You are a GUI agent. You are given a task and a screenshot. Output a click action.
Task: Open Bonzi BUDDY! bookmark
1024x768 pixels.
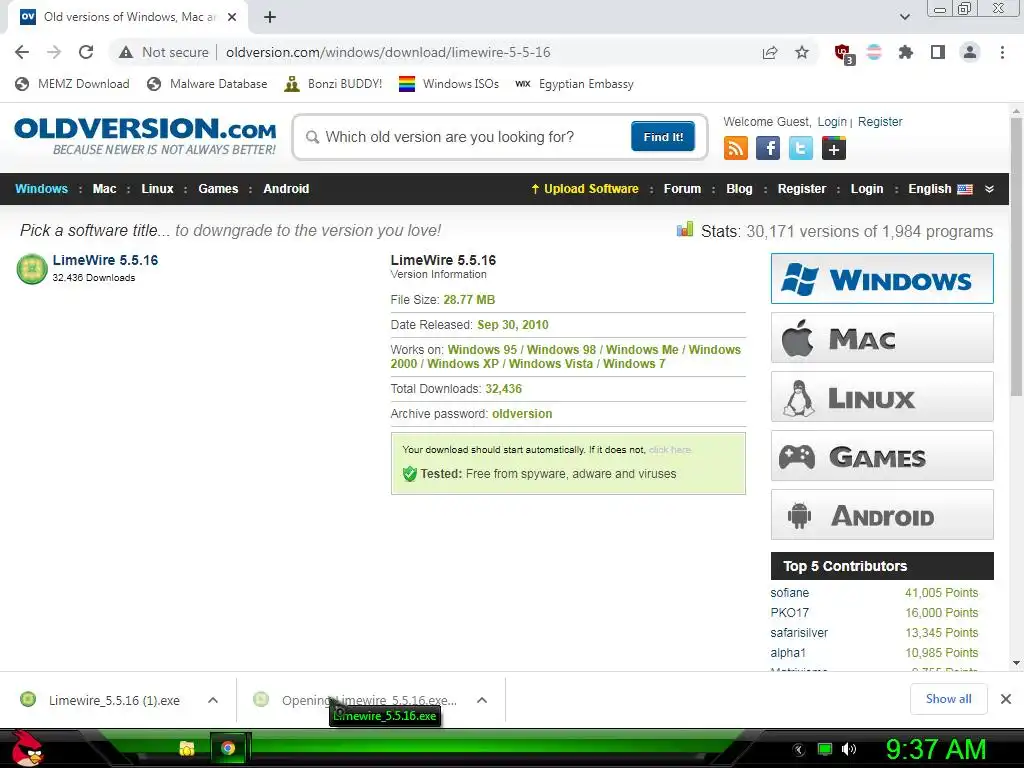coord(334,84)
